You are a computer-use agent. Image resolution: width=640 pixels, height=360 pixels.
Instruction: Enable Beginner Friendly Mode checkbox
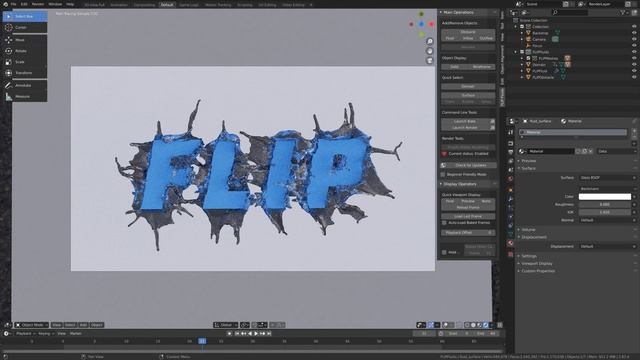coord(443,174)
